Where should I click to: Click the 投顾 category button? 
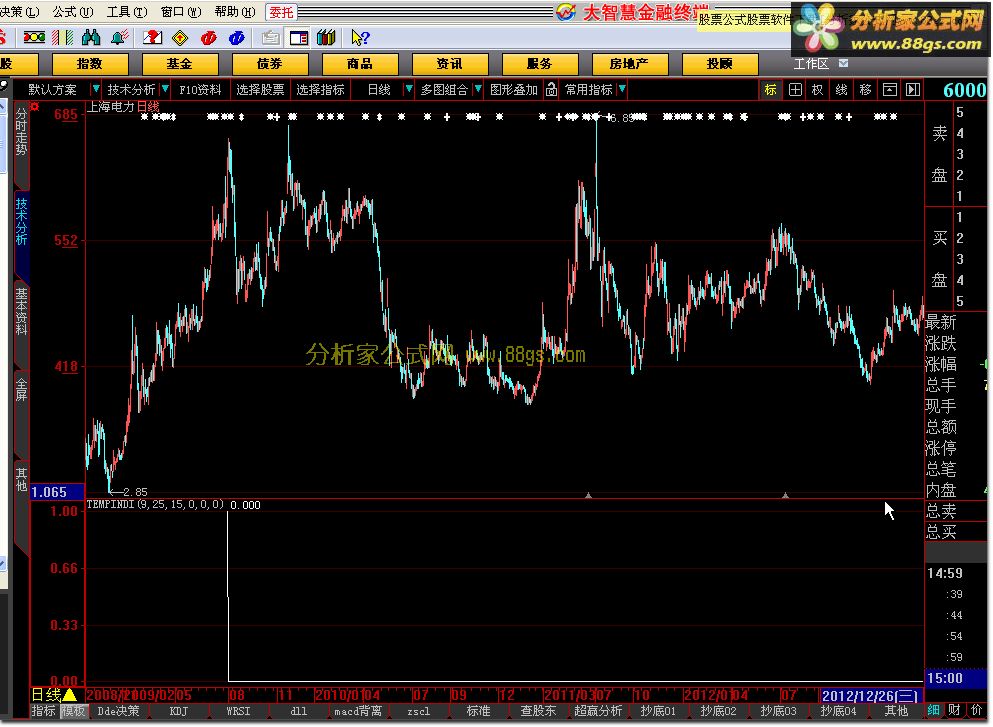point(719,64)
